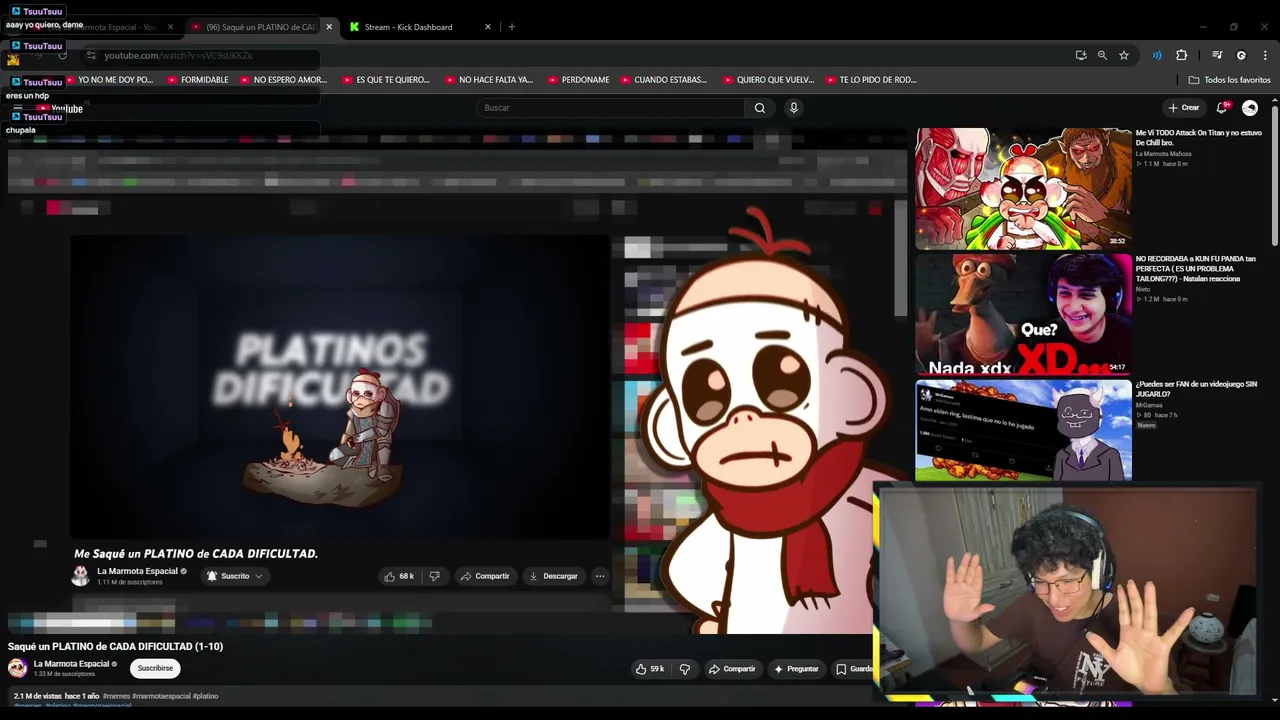This screenshot has width=1280, height=720.
Task: Click the La Marmota Mañosa channel name
Action: click(x=1163, y=154)
